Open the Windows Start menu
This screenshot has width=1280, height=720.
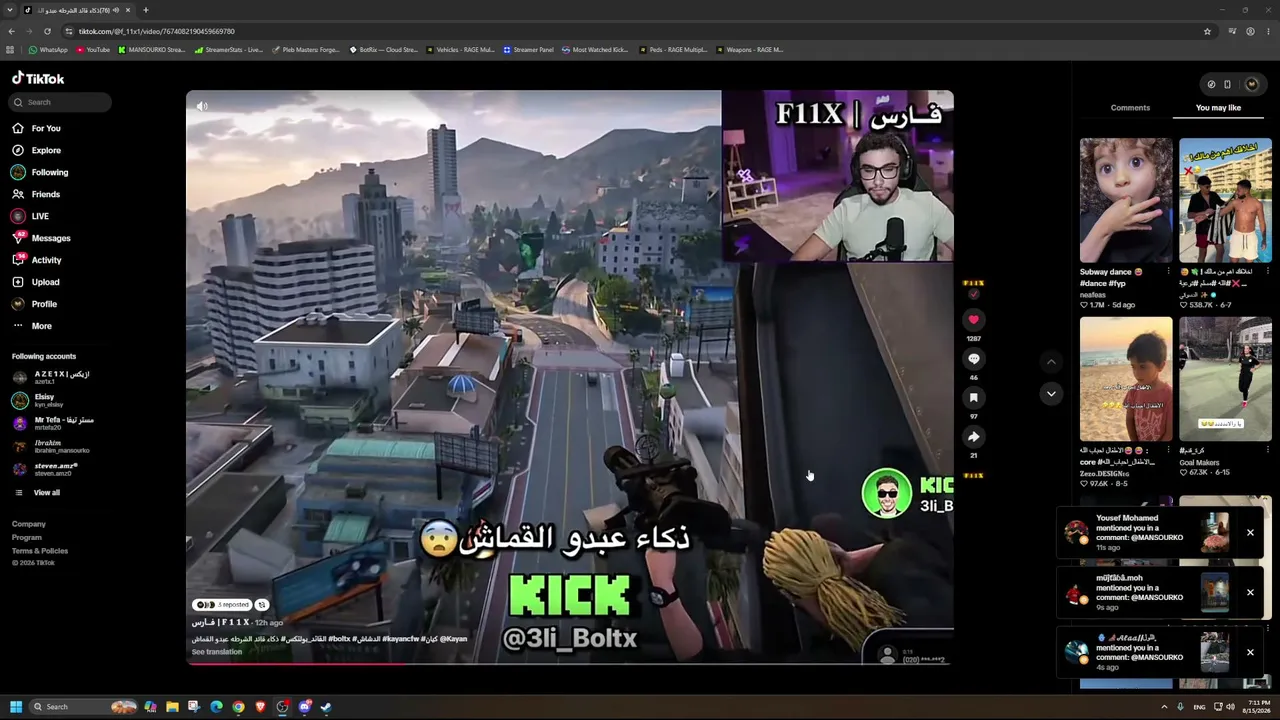click(15, 707)
